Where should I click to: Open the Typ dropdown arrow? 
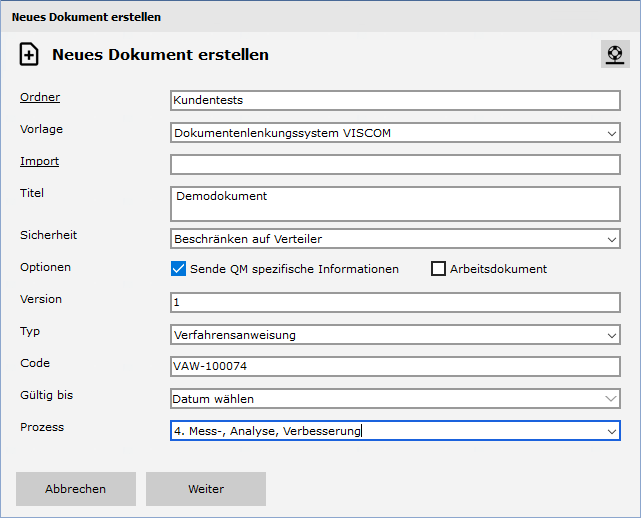(611, 335)
